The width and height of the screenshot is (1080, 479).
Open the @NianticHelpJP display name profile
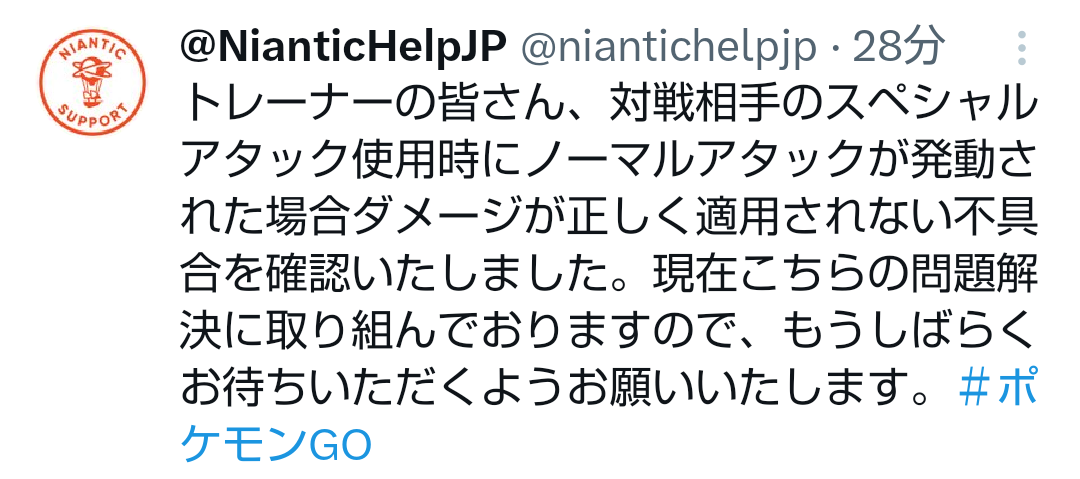[344, 47]
